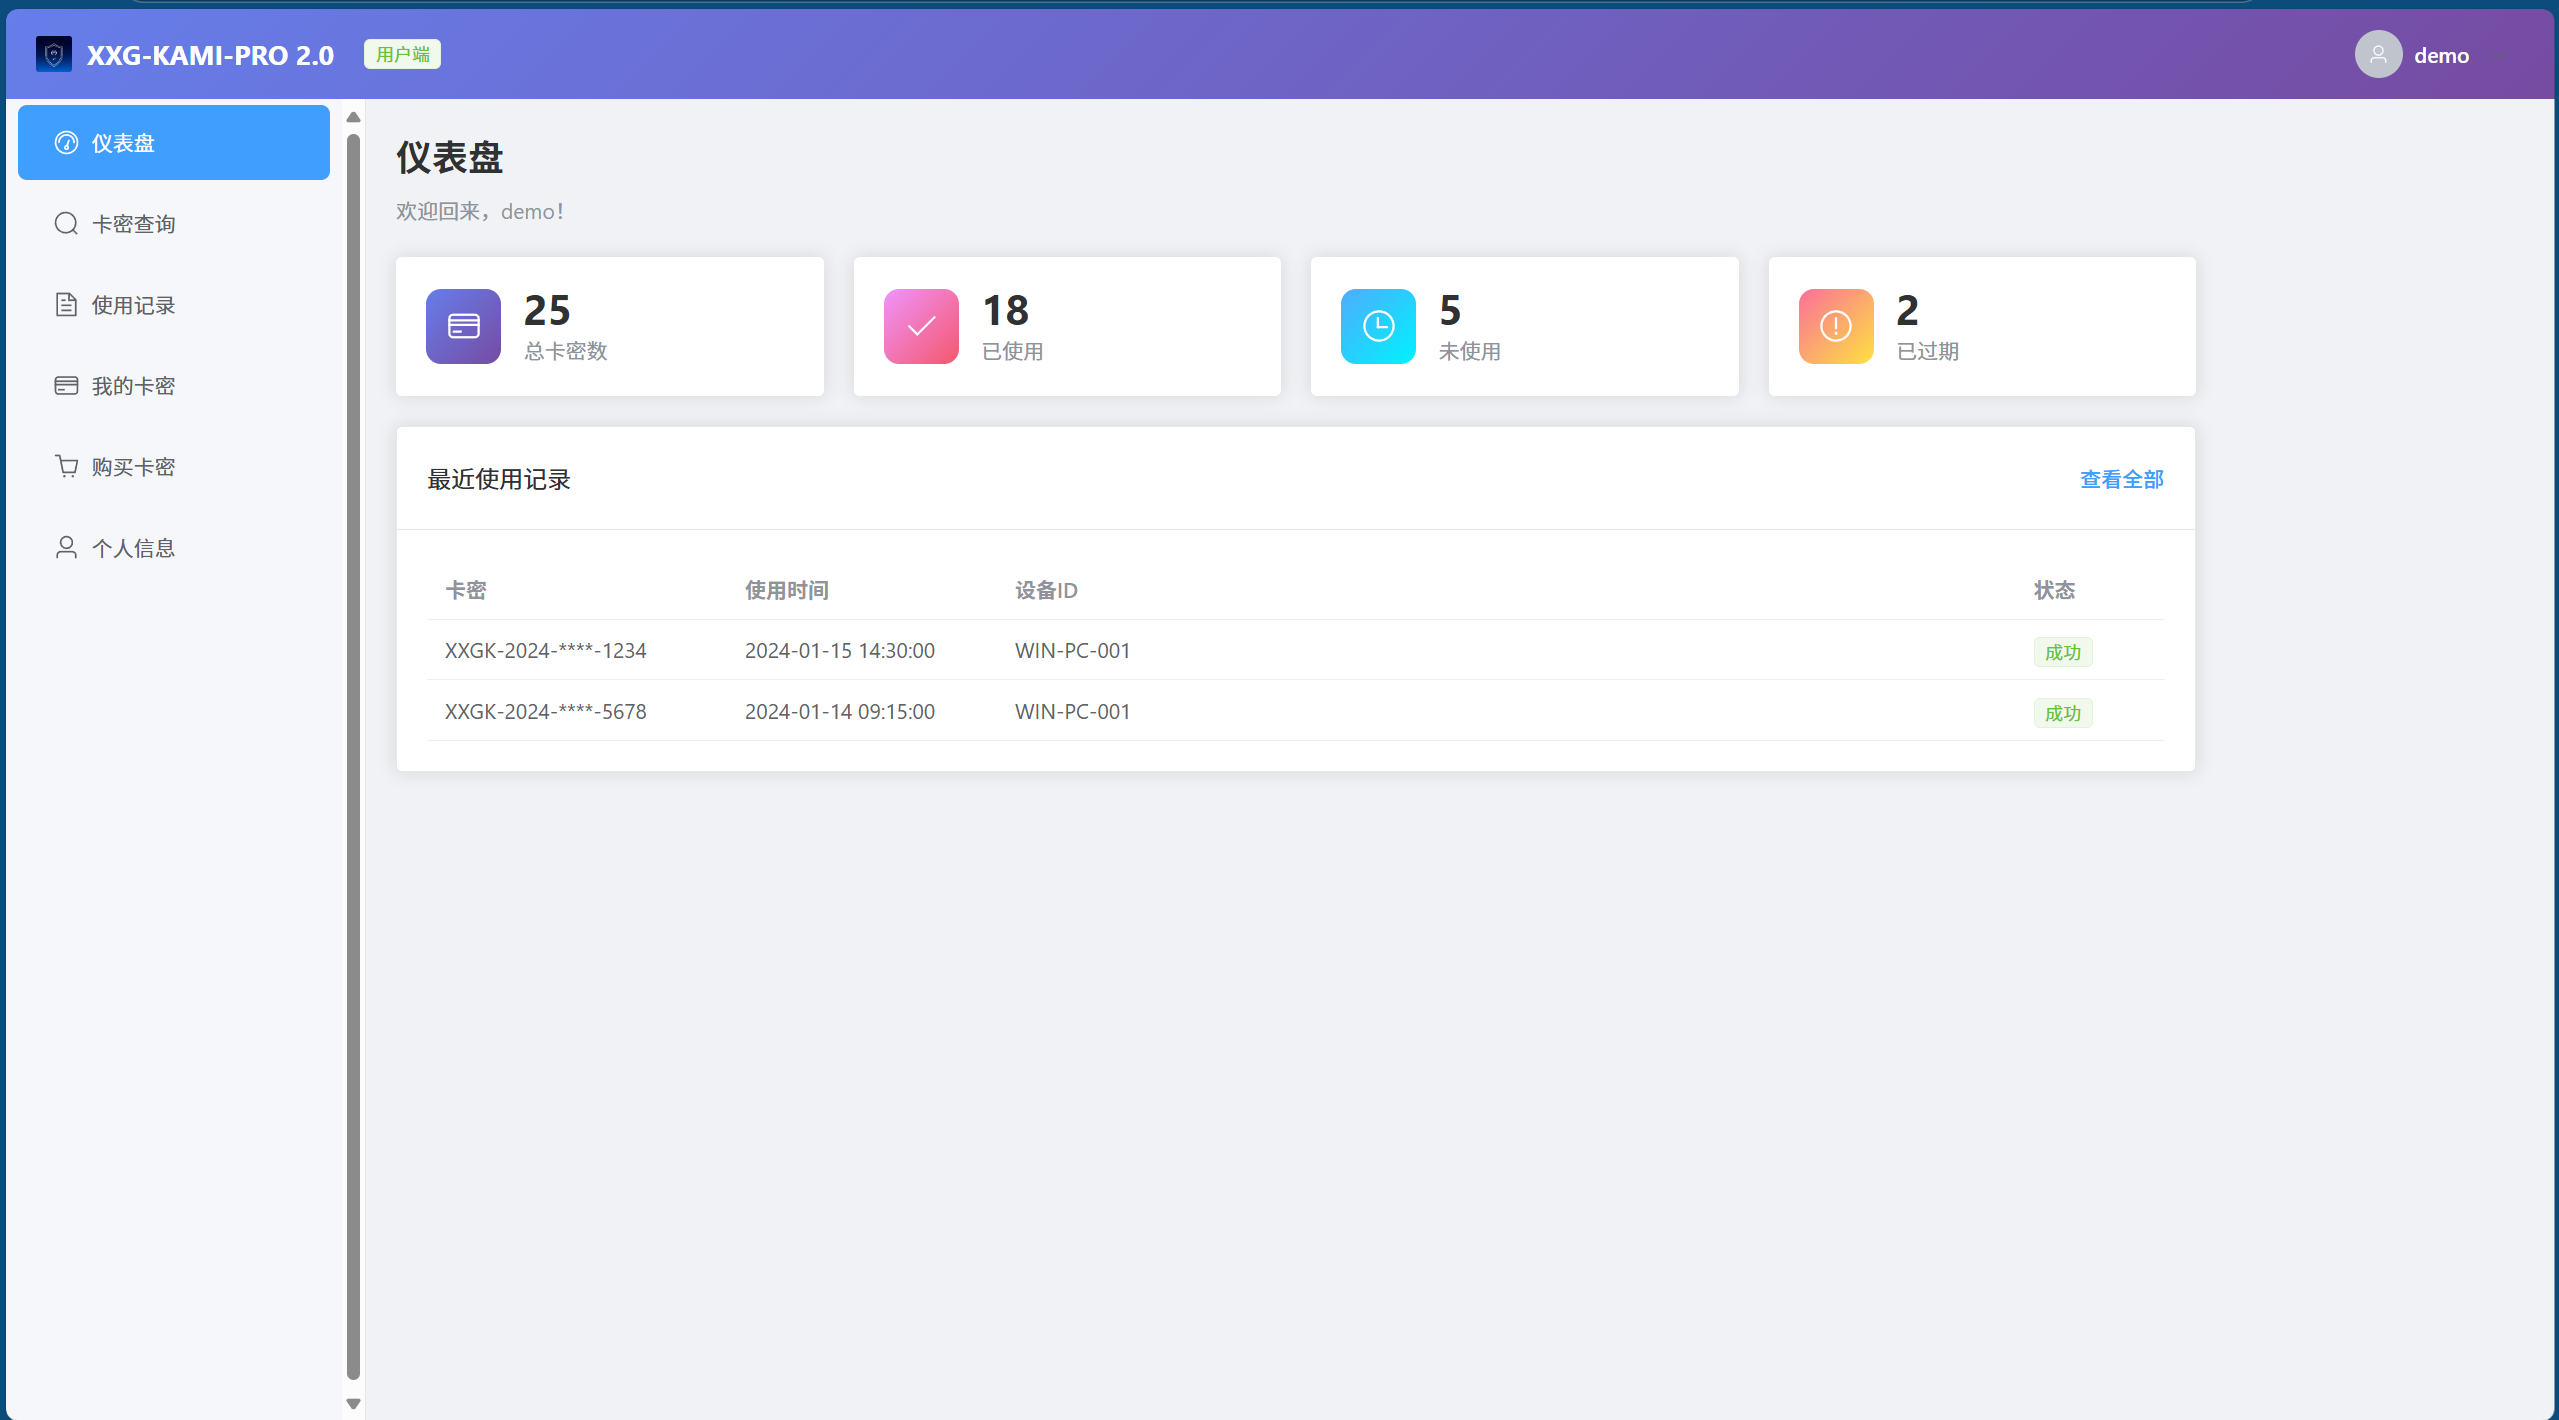Screen dimensions: 2559x1420
Task: Click the shopping cart icon in sidebar
Action: click(66, 467)
